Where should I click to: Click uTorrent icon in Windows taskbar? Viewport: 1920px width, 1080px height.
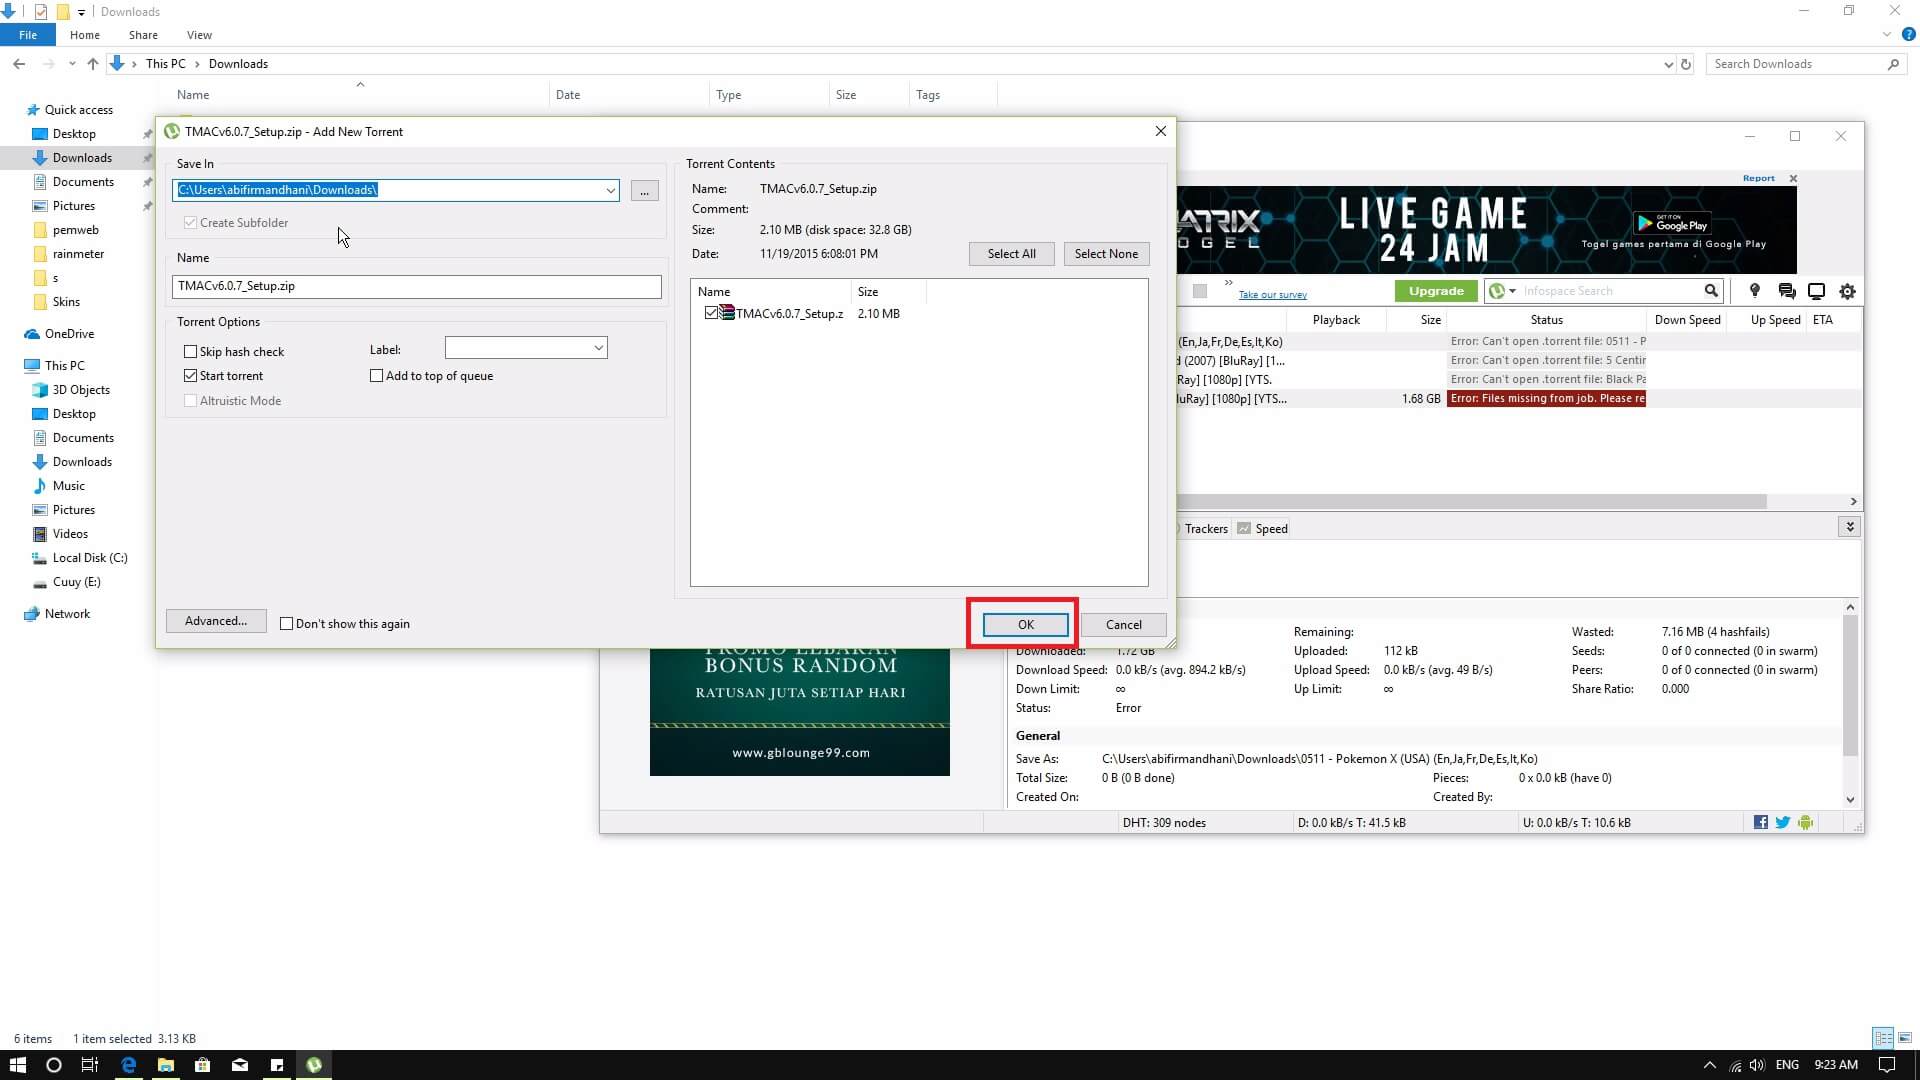(314, 1065)
